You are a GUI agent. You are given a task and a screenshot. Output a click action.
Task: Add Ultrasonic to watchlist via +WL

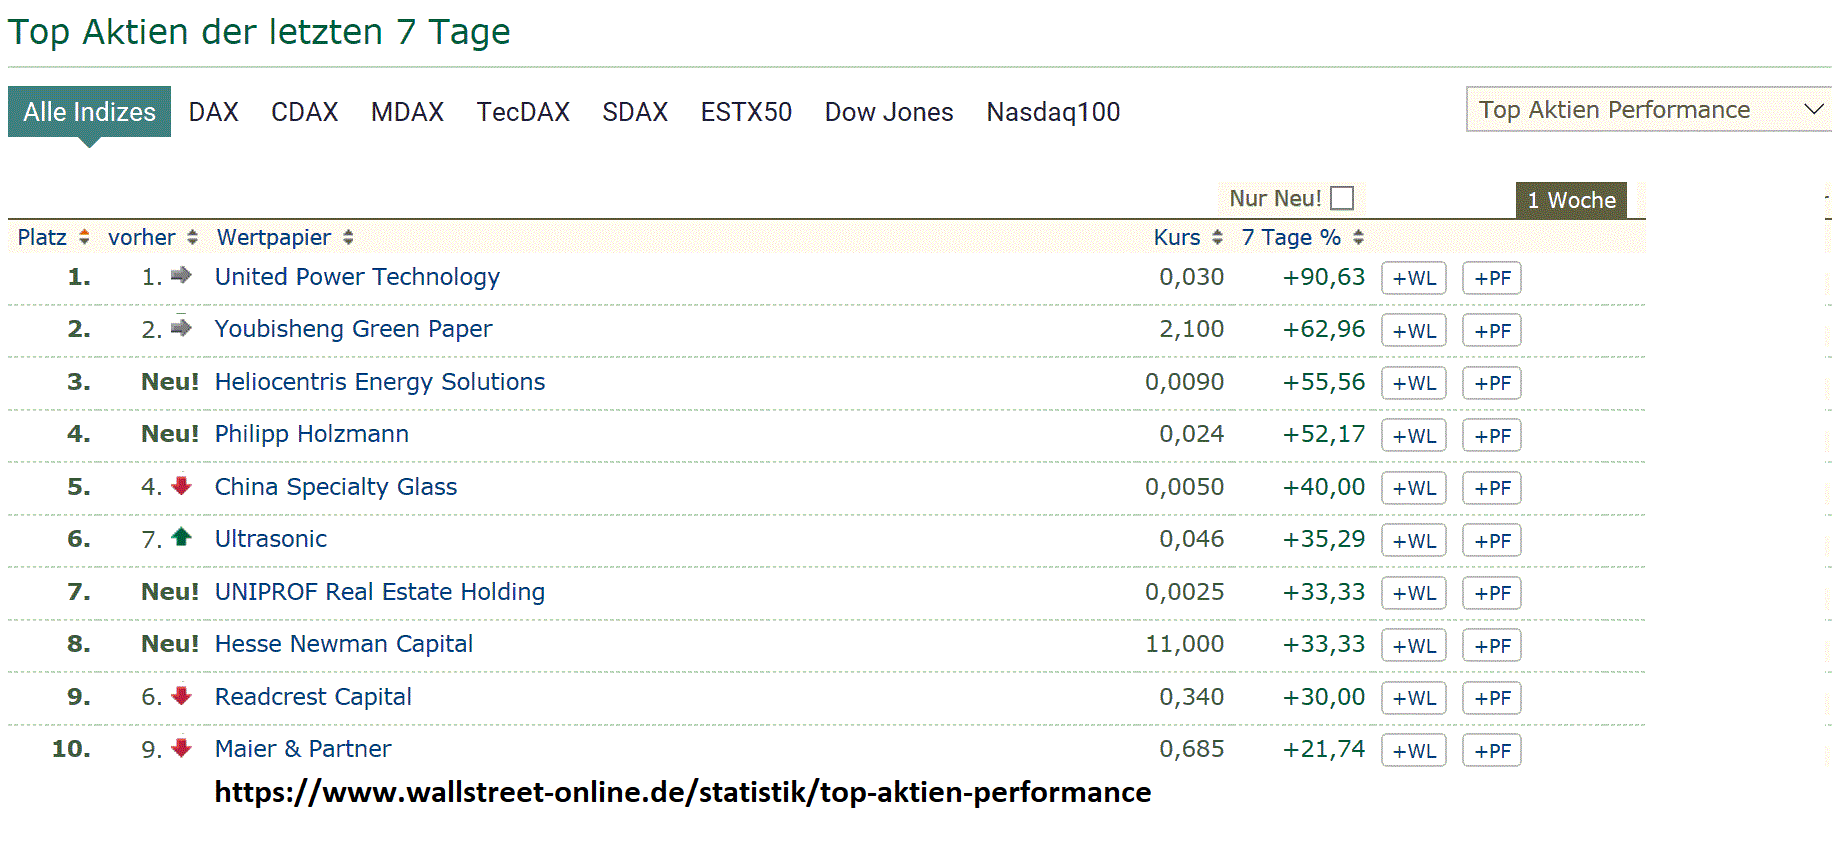1413,541
